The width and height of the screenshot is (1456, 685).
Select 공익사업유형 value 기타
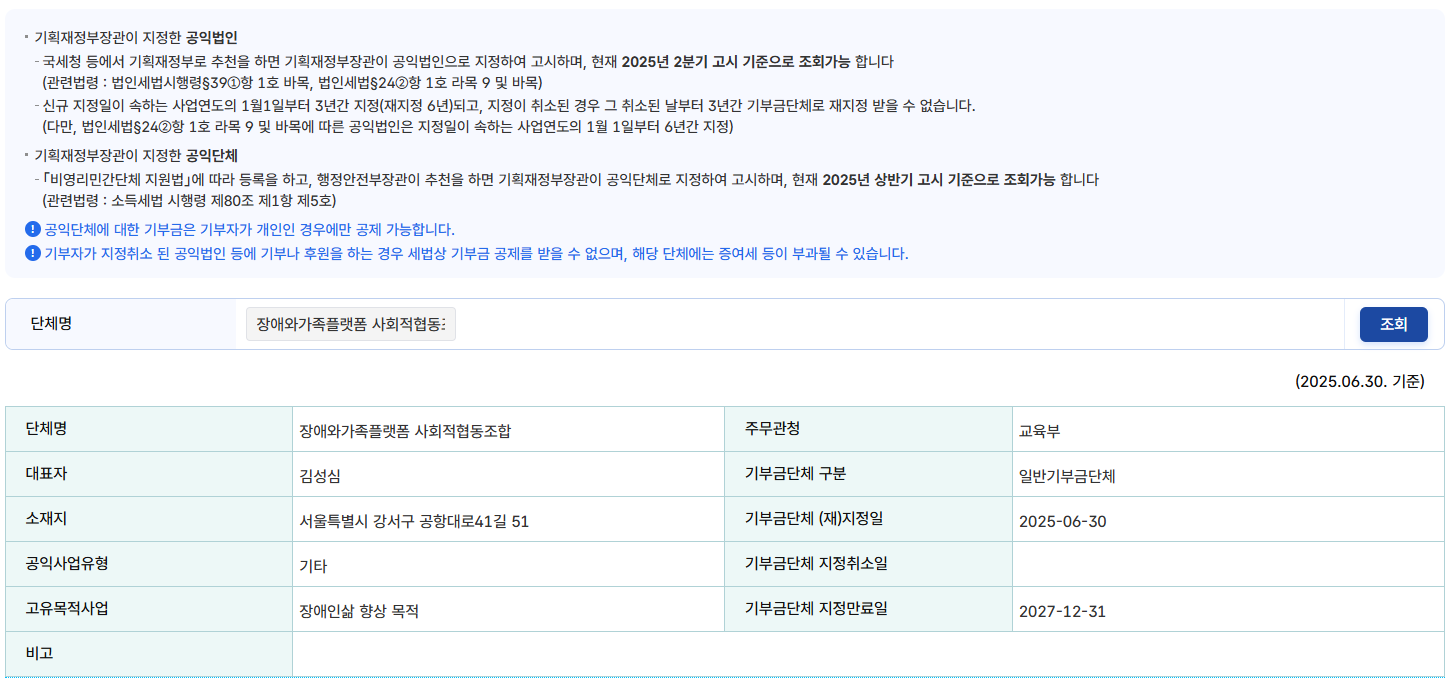pos(313,567)
